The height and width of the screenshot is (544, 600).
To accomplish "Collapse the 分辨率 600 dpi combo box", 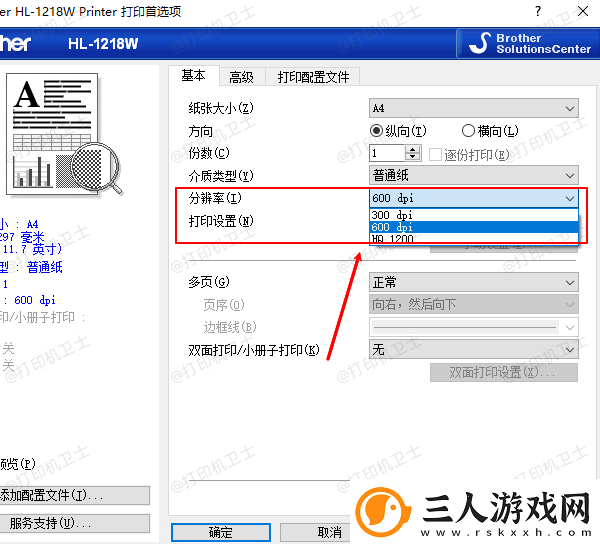I will coord(474,198).
